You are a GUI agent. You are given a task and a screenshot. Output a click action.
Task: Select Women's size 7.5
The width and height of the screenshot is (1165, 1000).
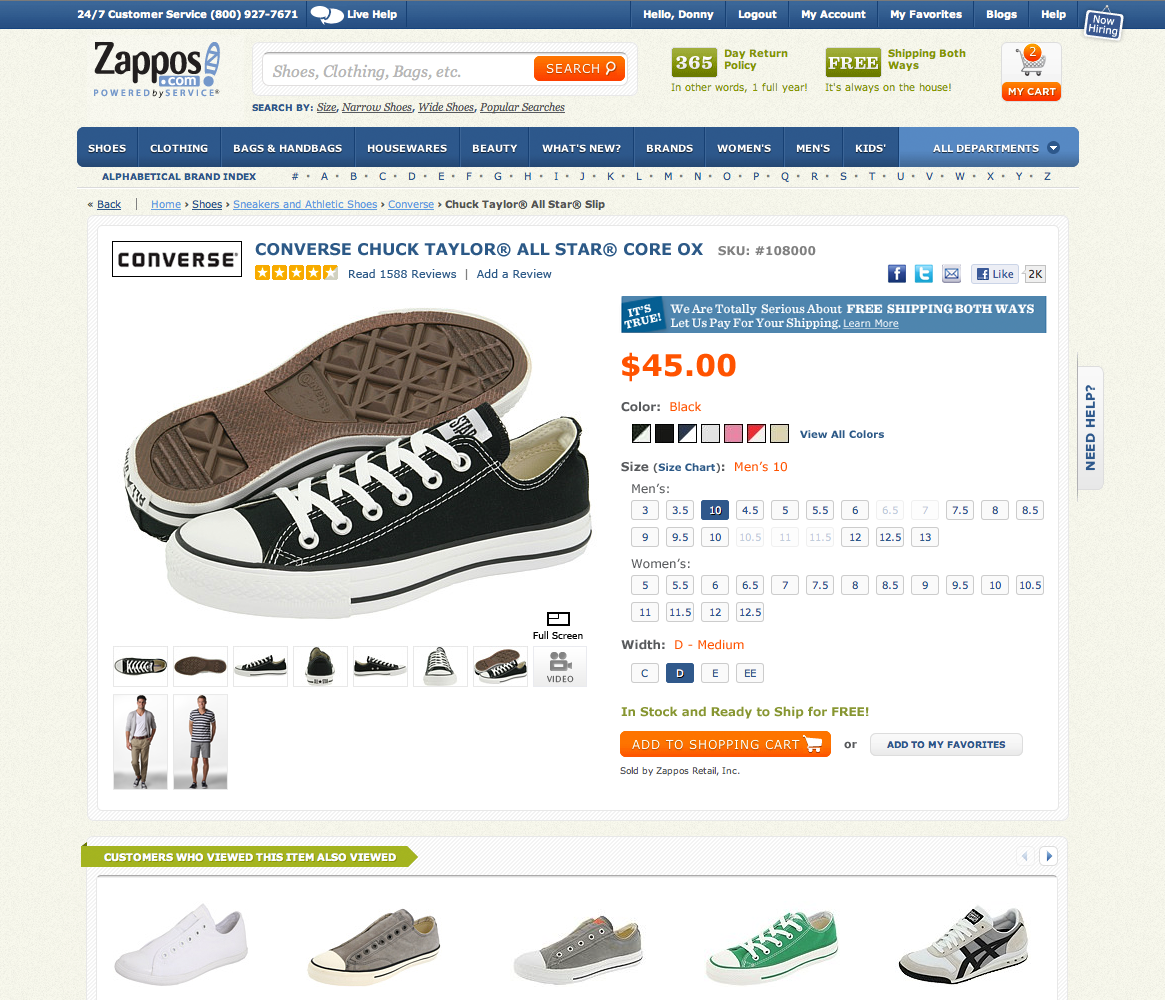click(x=820, y=585)
